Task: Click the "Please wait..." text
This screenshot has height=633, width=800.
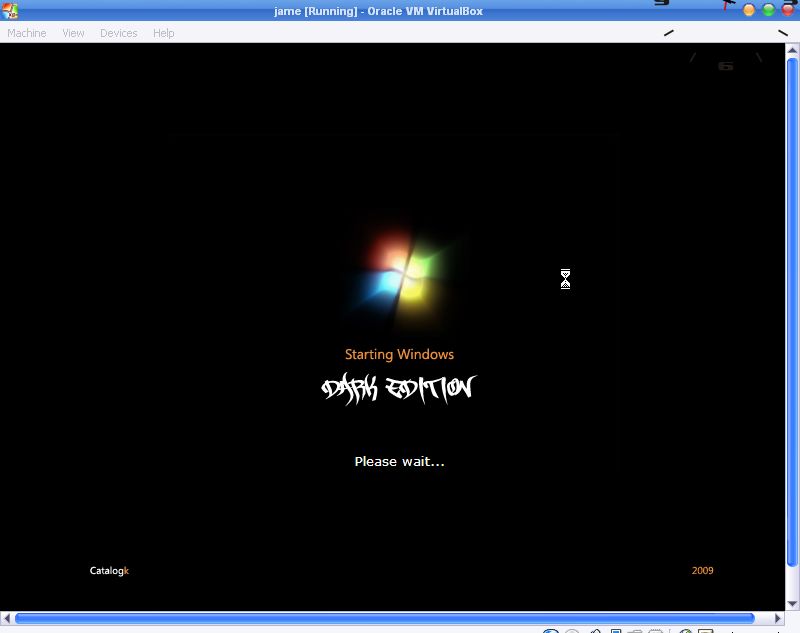Action: [399, 462]
